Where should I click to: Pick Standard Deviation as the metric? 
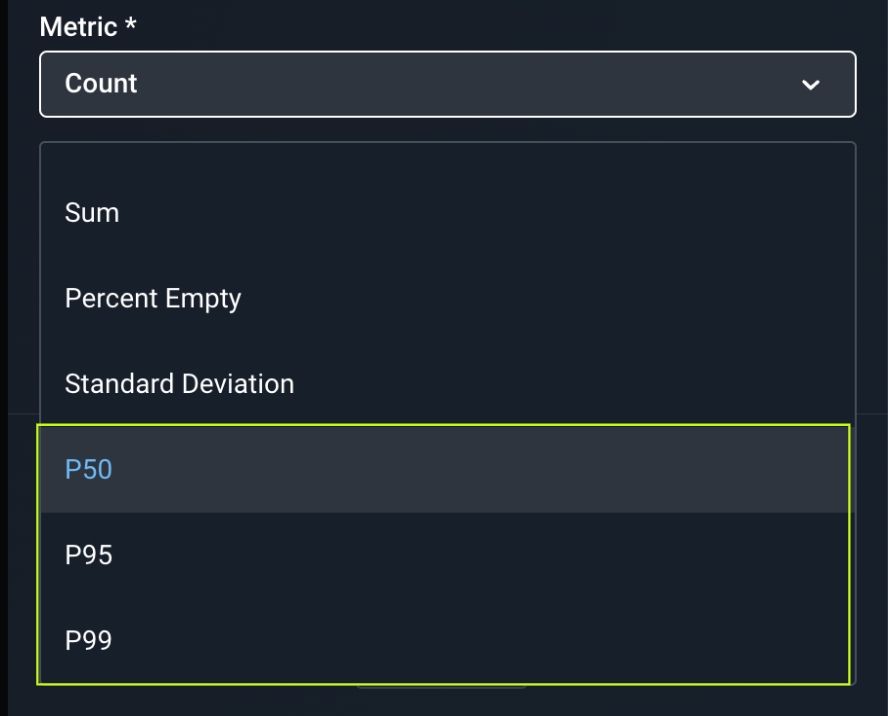(x=179, y=384)
